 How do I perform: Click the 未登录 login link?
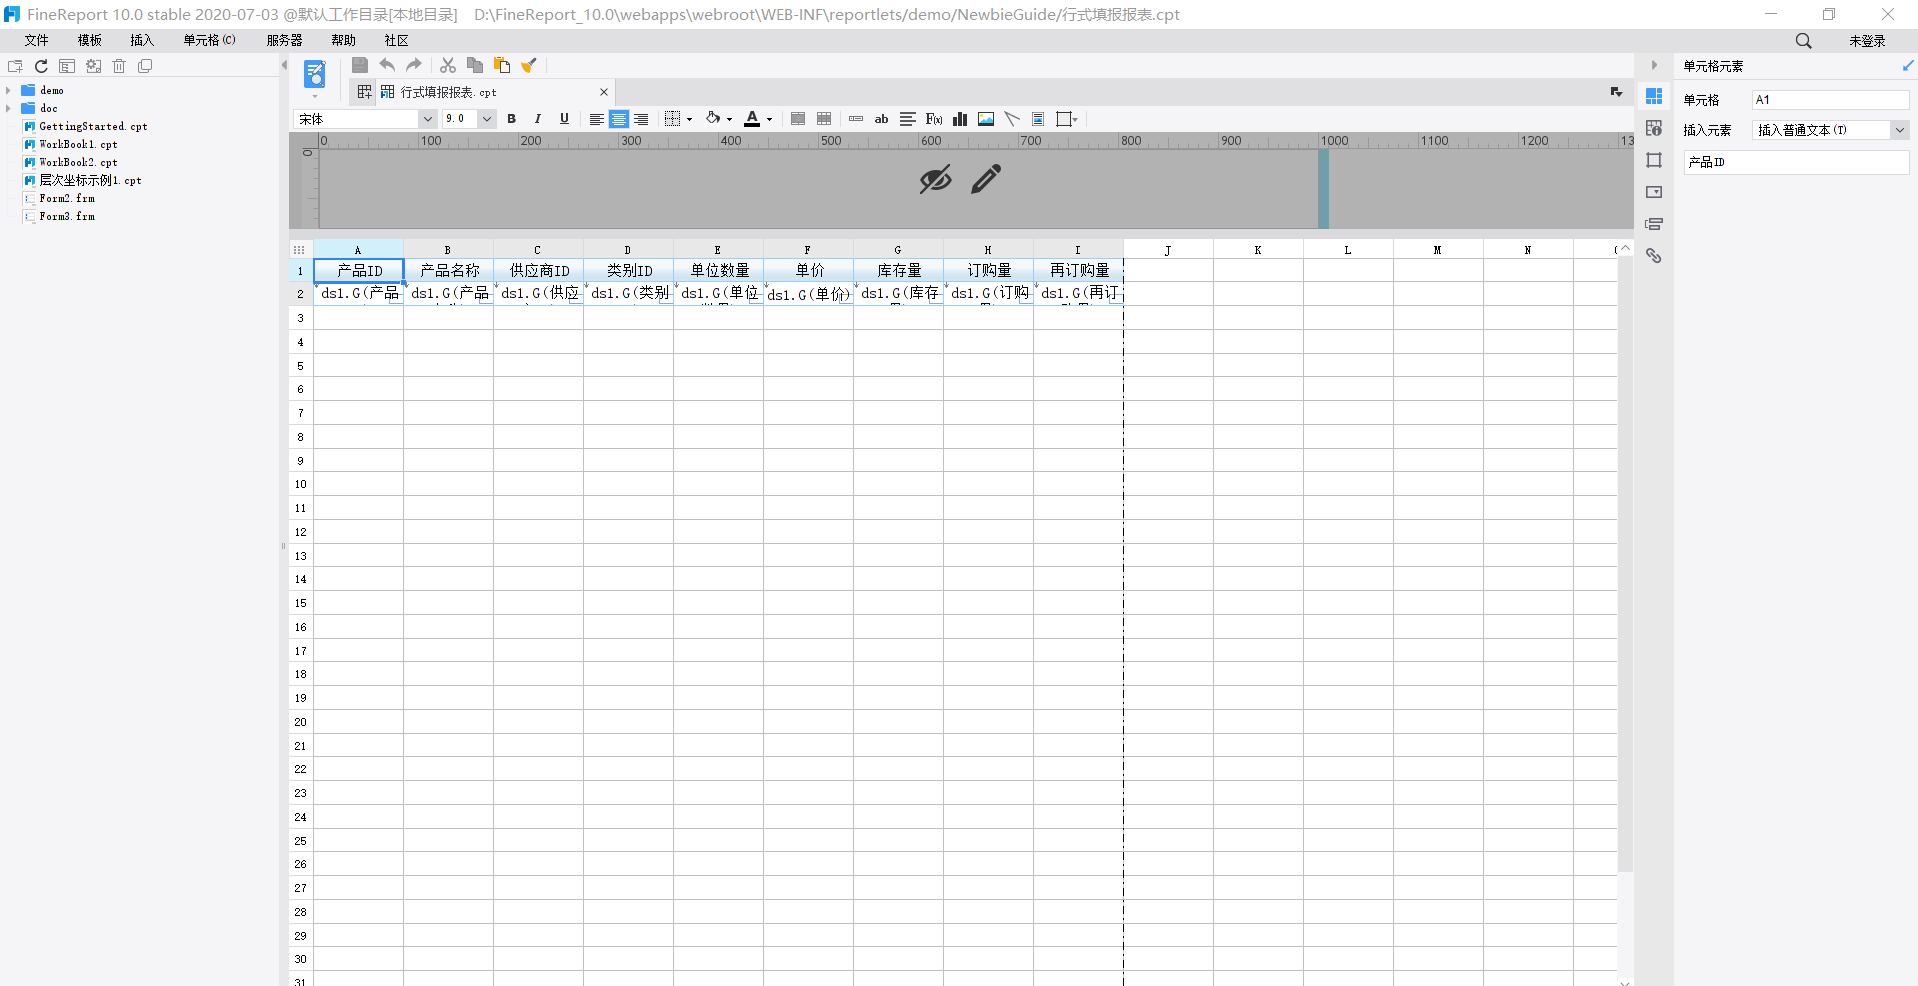click(1867, 41)
